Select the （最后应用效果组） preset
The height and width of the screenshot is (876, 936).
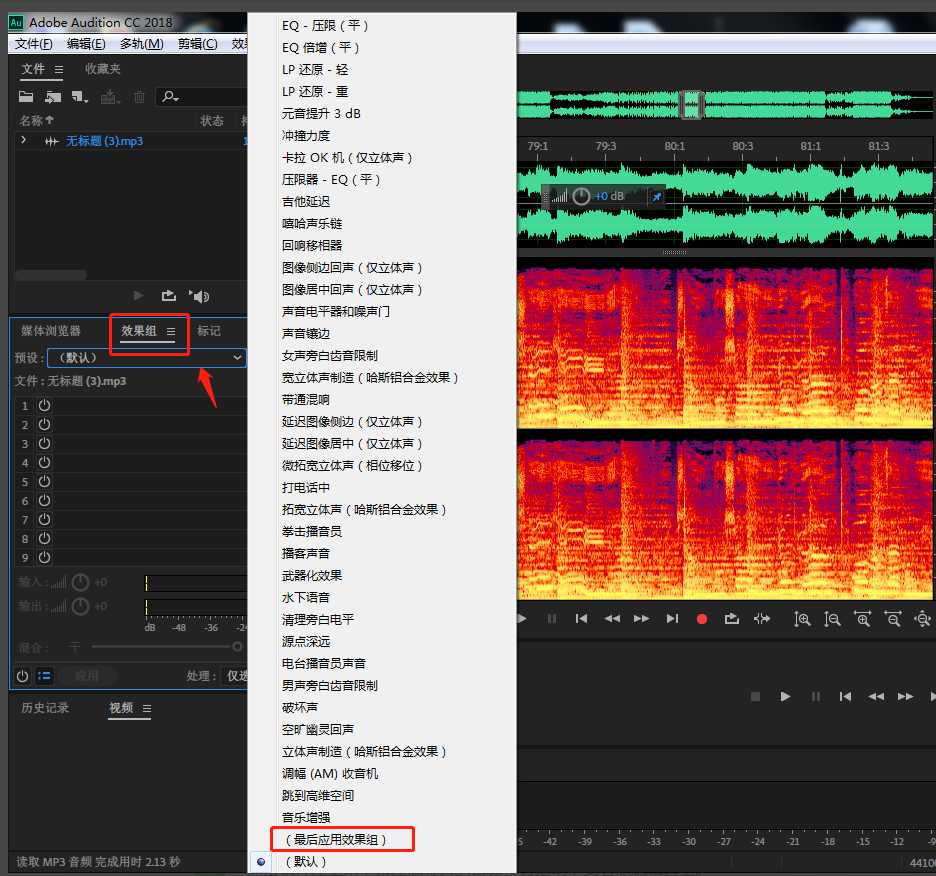(x=336, y=839)
